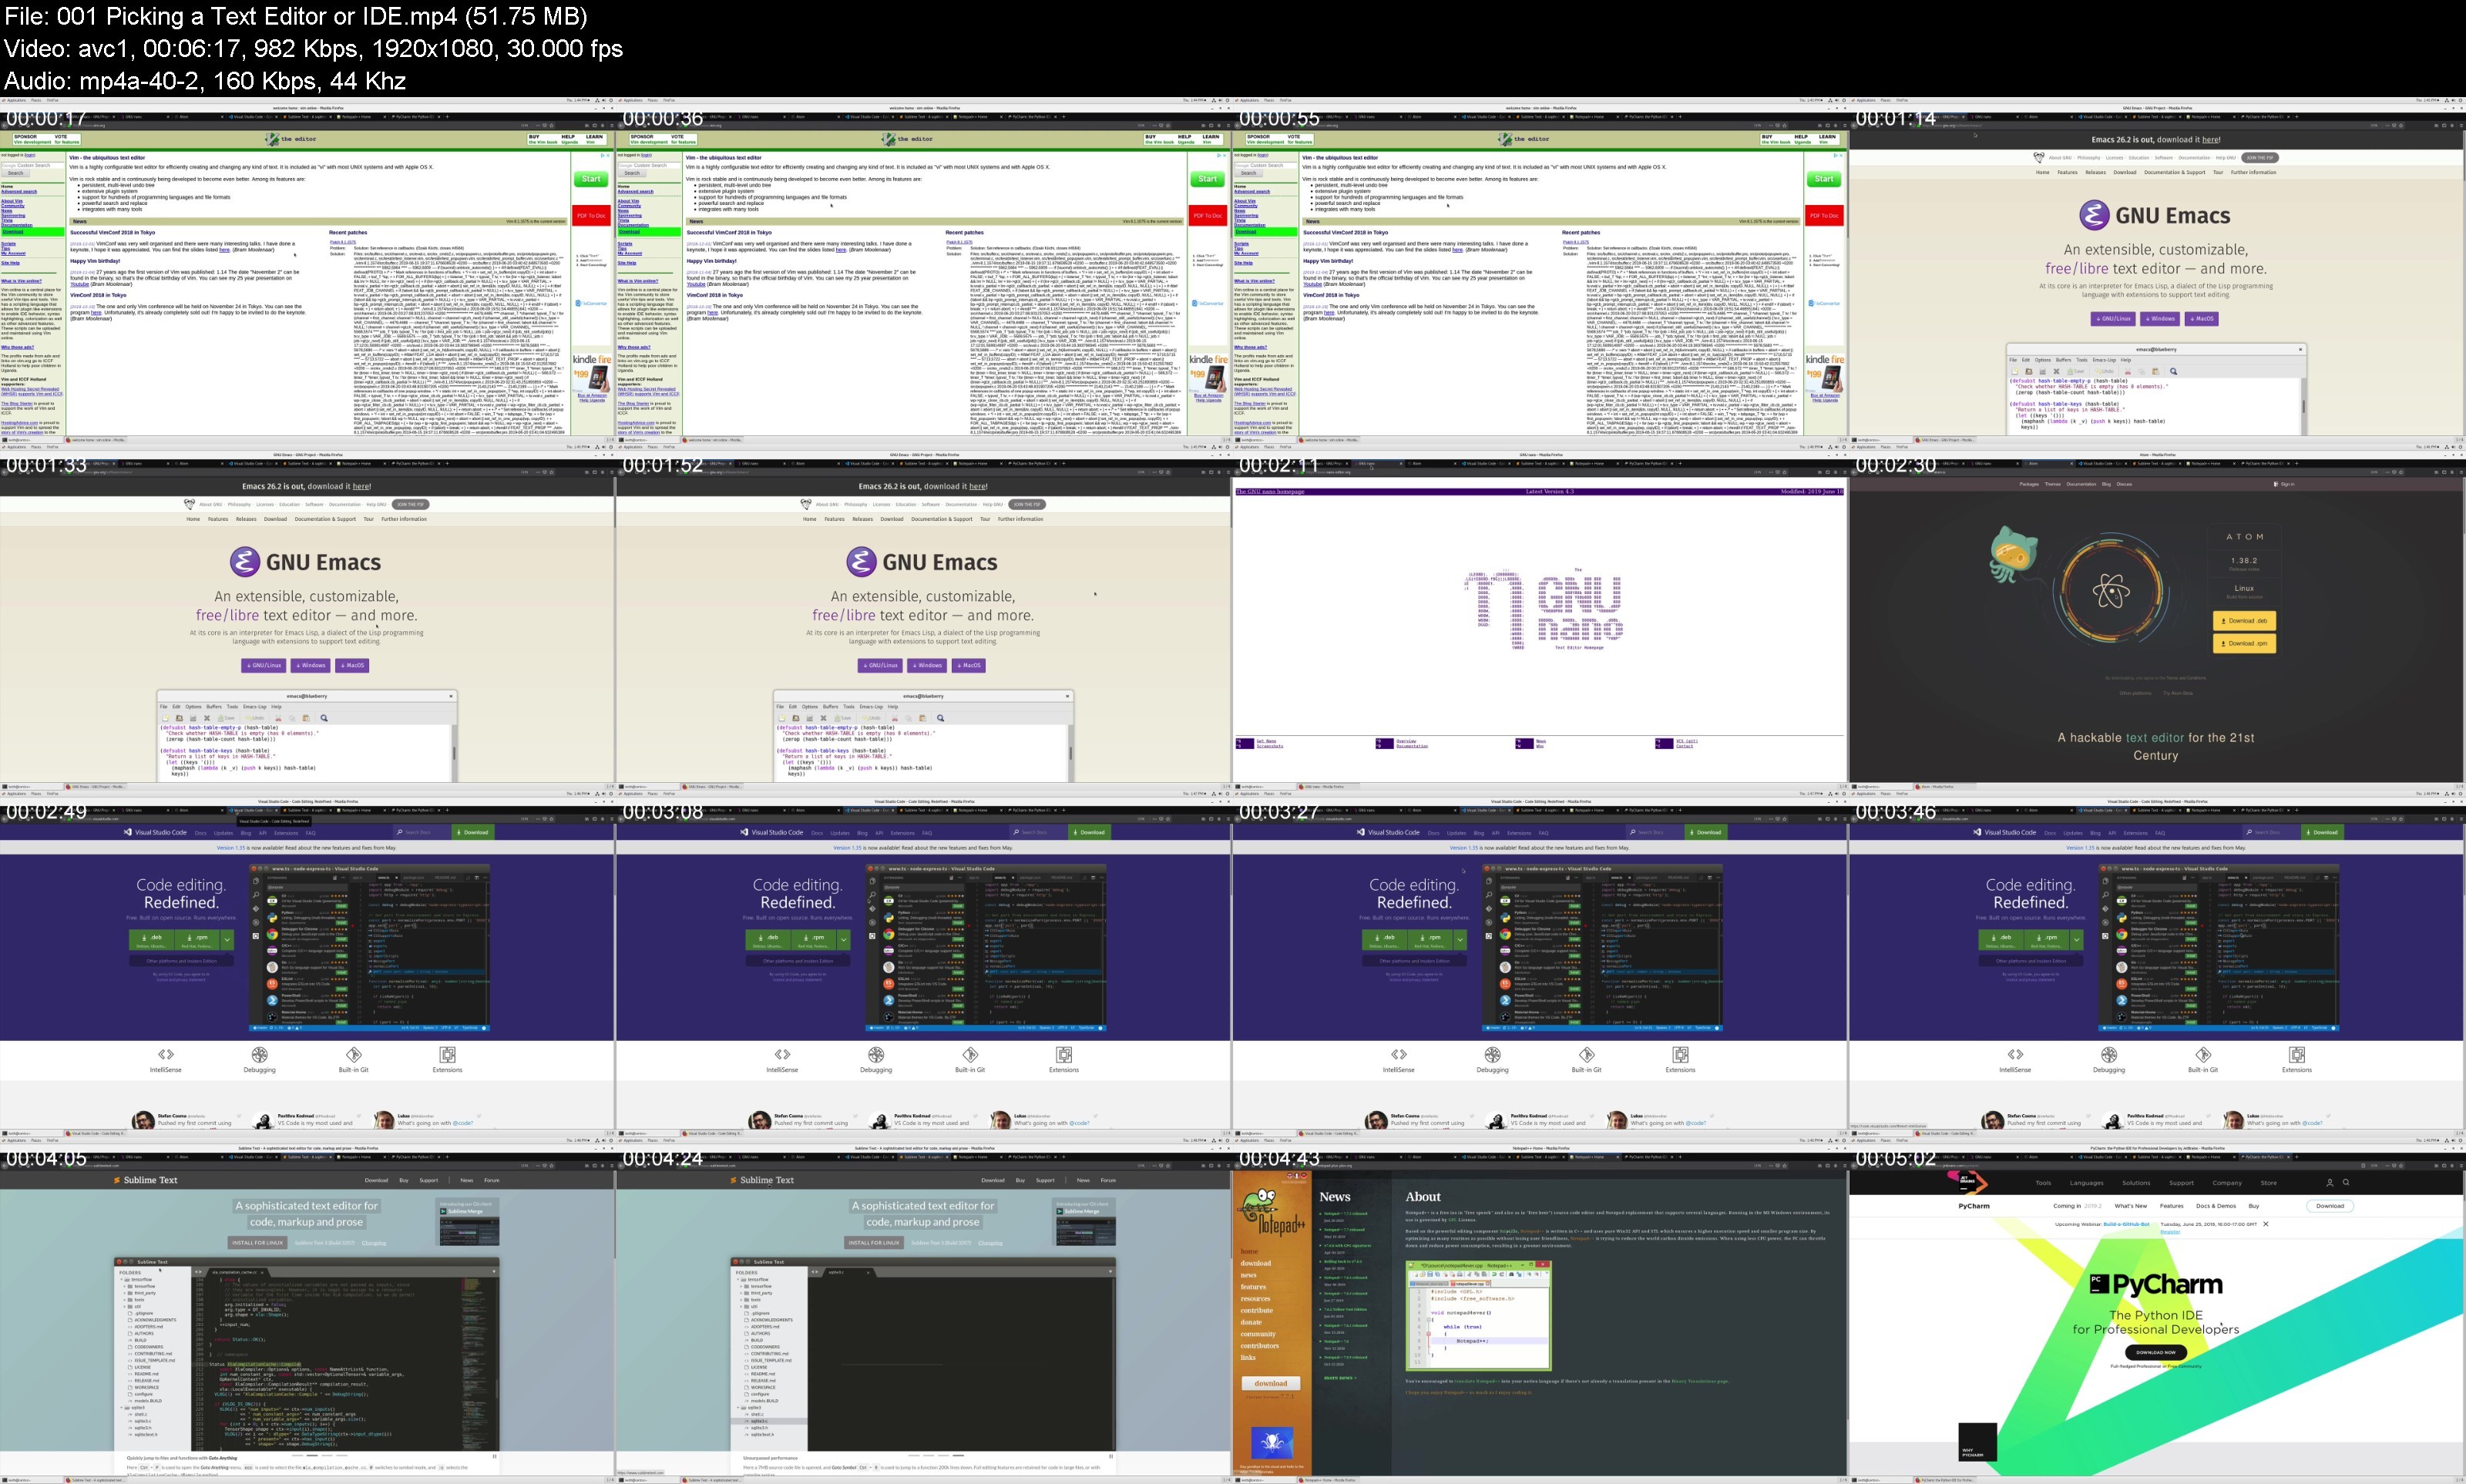2466x1484 pixels.
Task: Click the search magnifier on JetBrains header
Action: [2346, 1182]
